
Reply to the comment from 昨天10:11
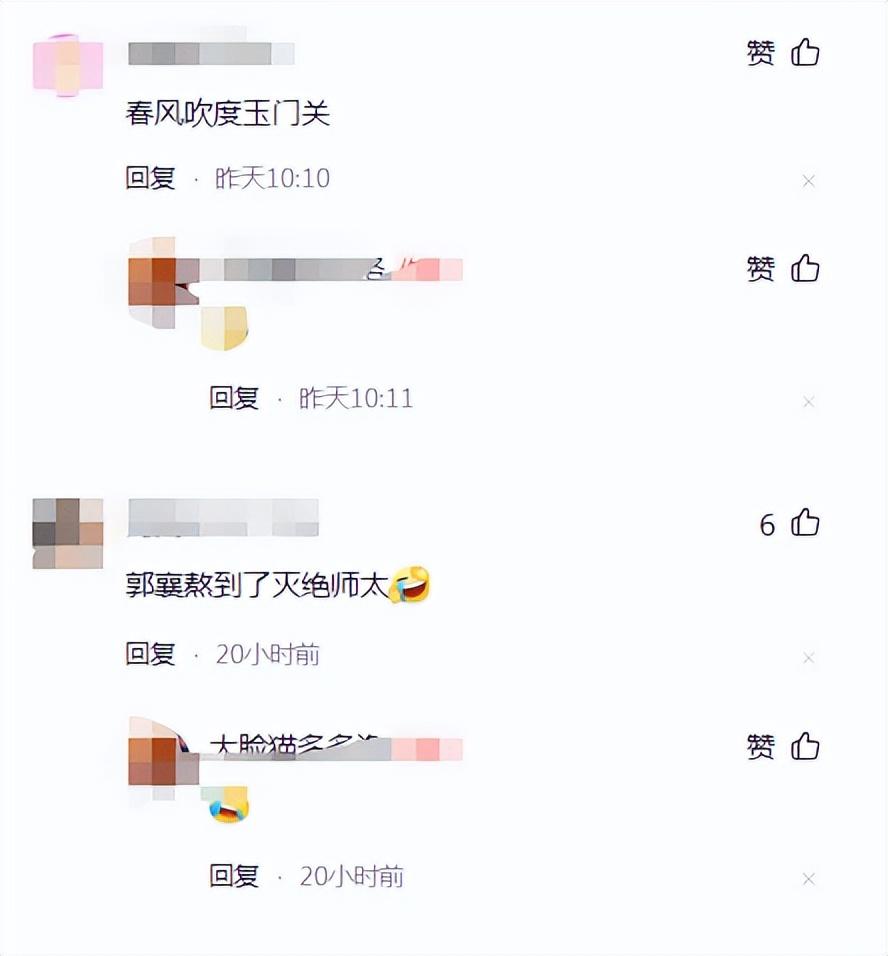pos(234,398)
